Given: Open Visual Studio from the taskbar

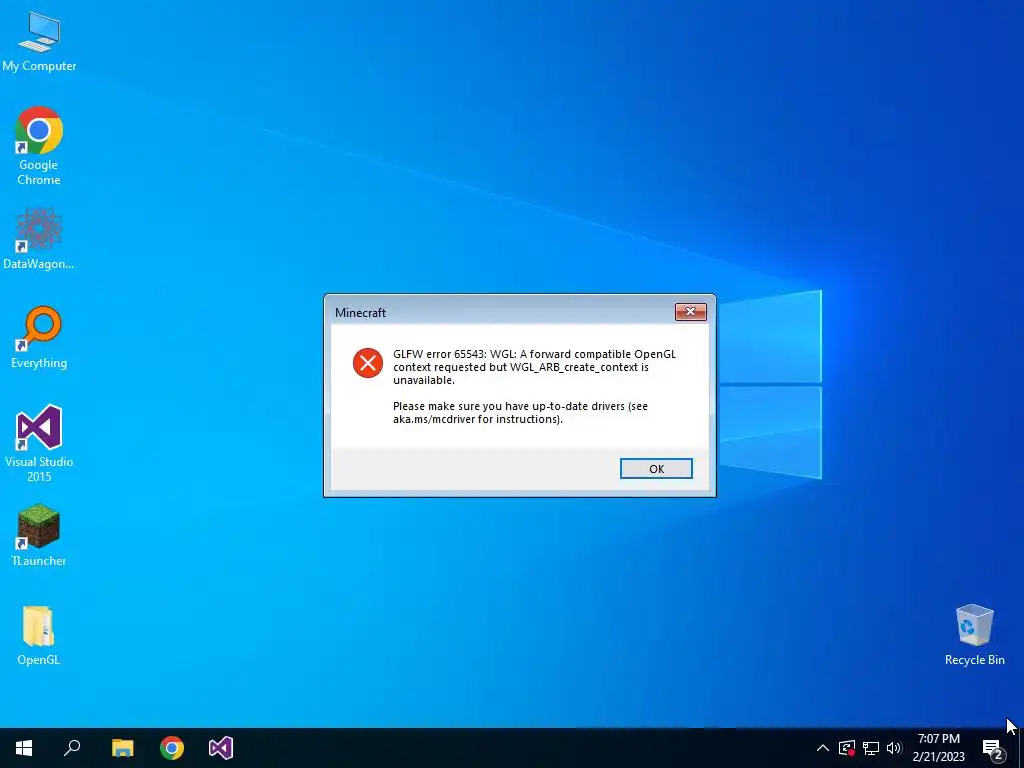Looking at the screenshot, I should click(221, 748).
